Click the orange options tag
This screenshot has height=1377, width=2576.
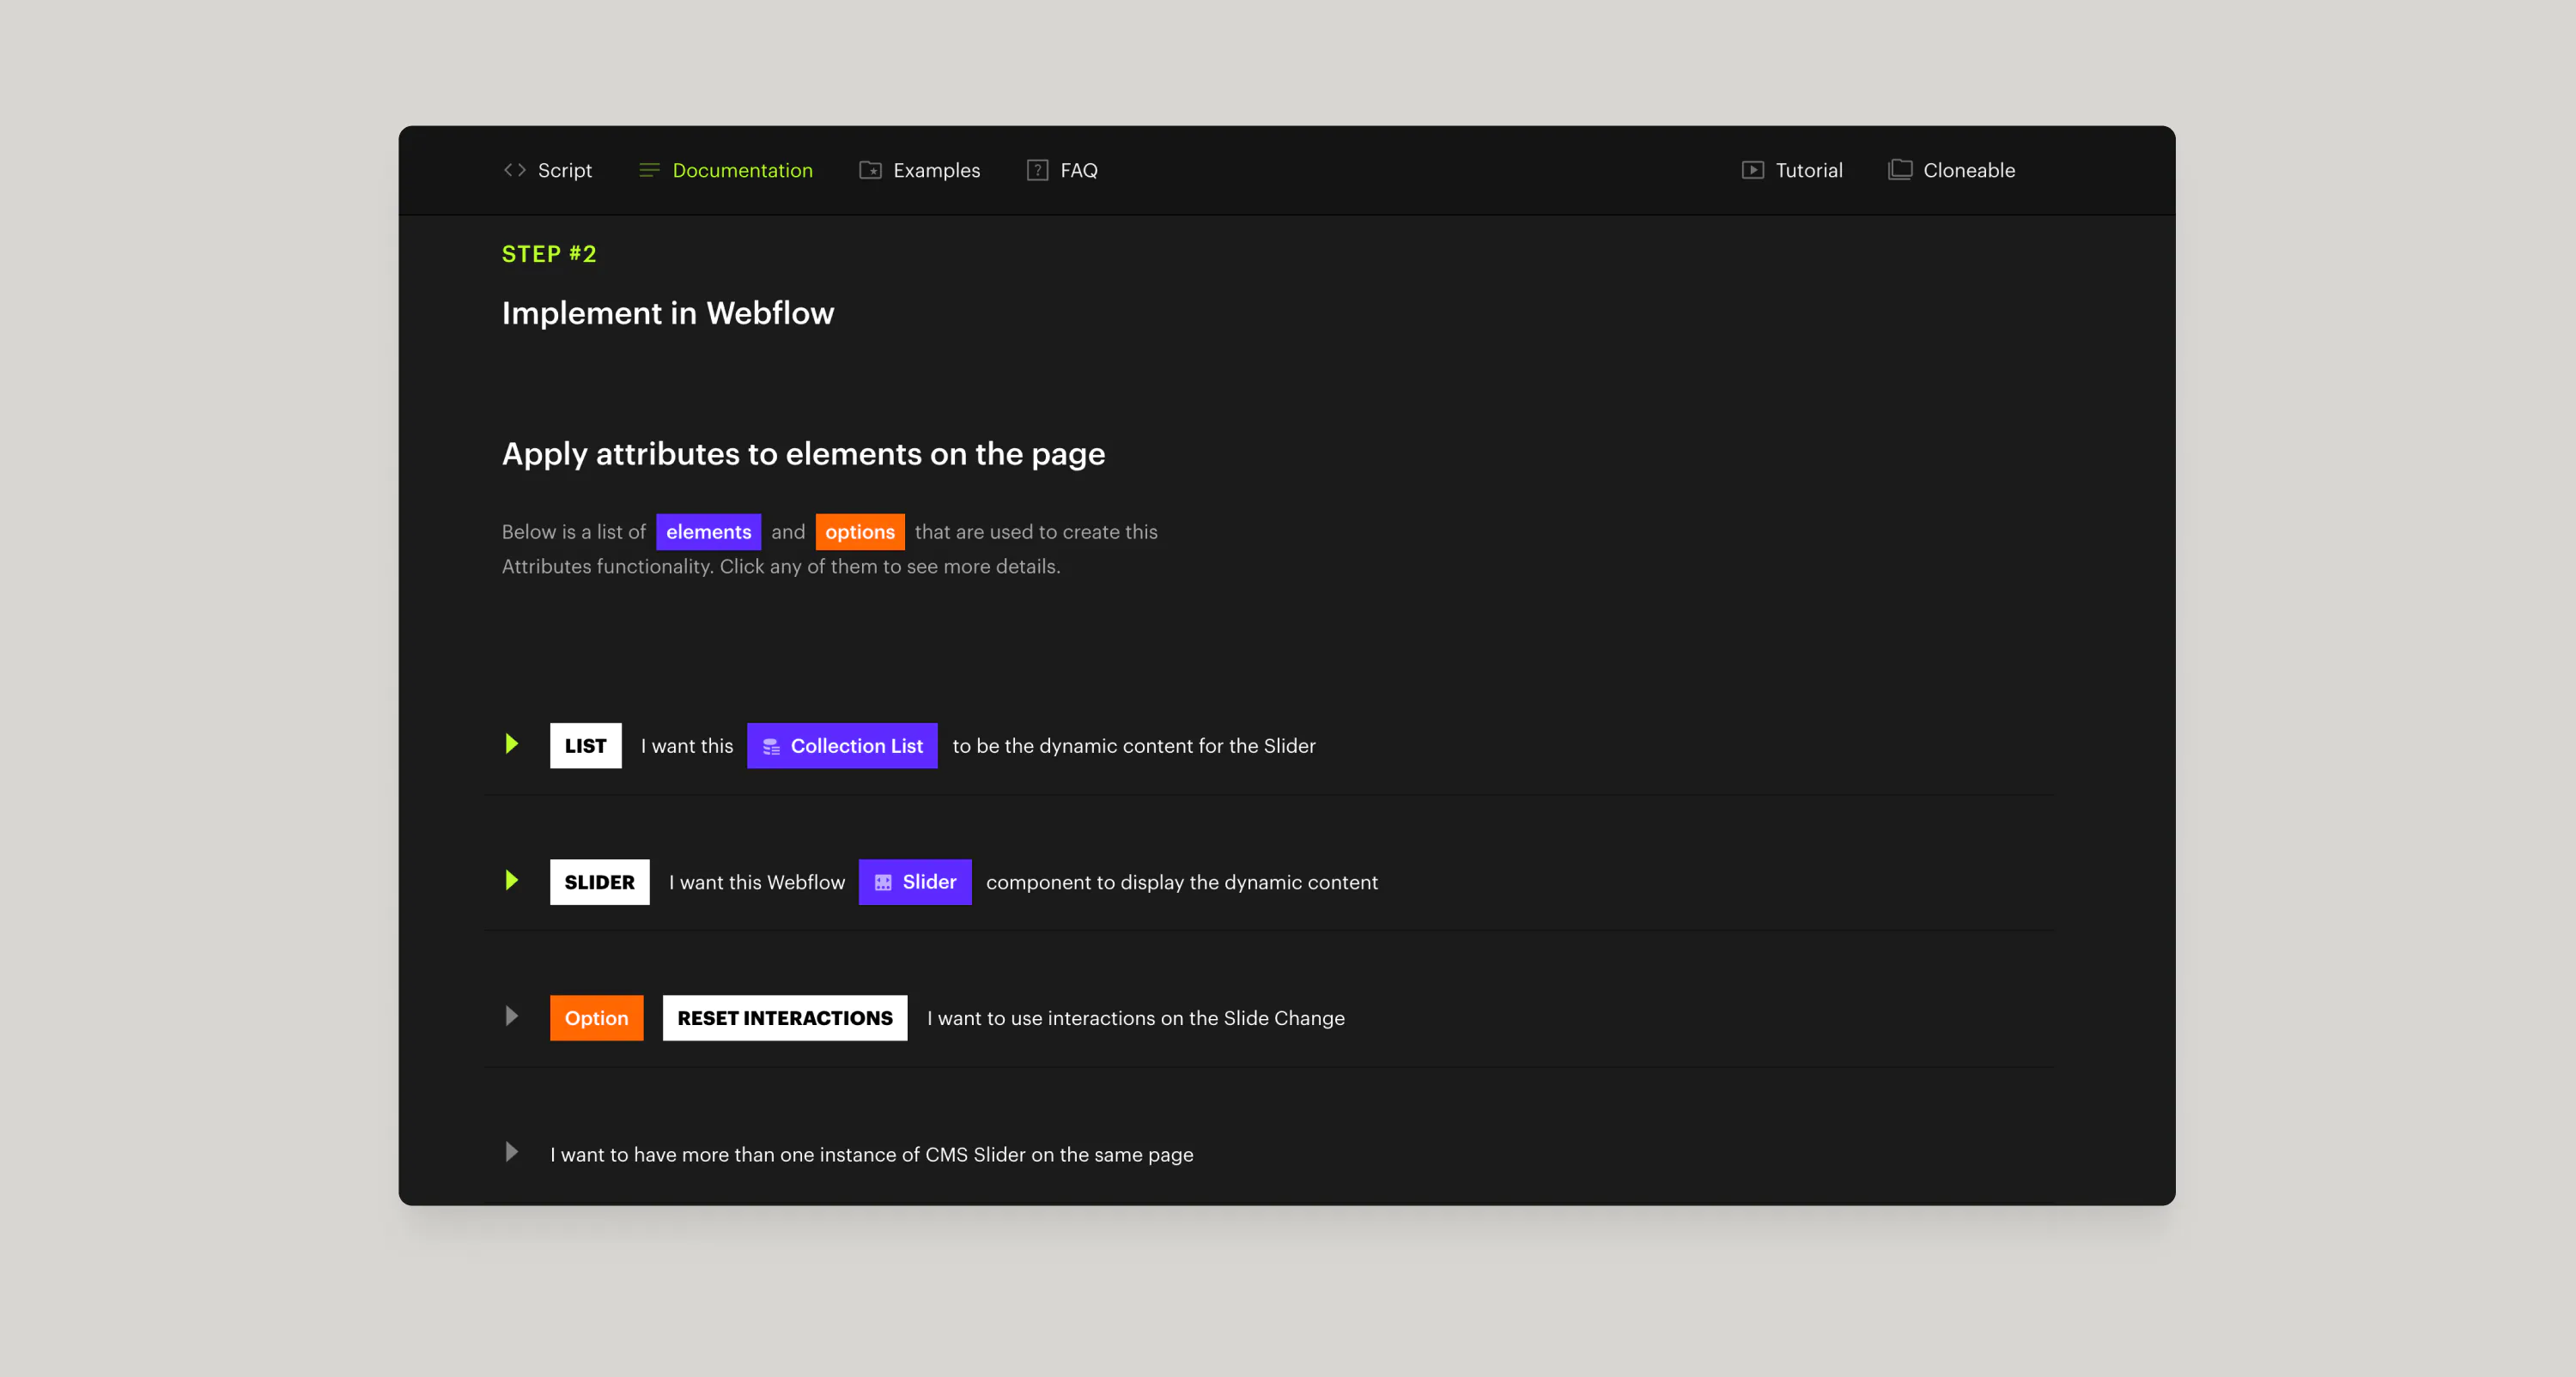tap(860, 532)
